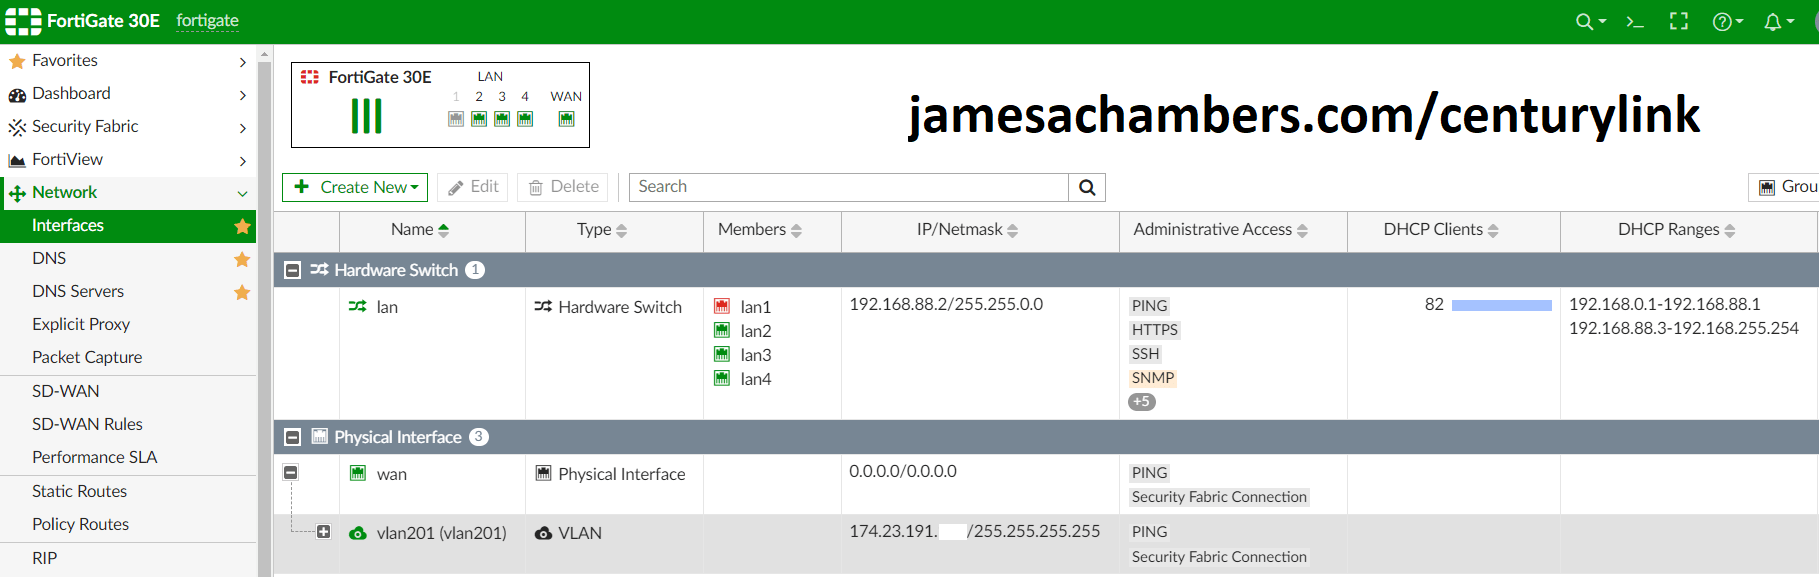Viewport: 1819px width, 577px height.
Task: Click the Delete button
Action: (563, 187)
